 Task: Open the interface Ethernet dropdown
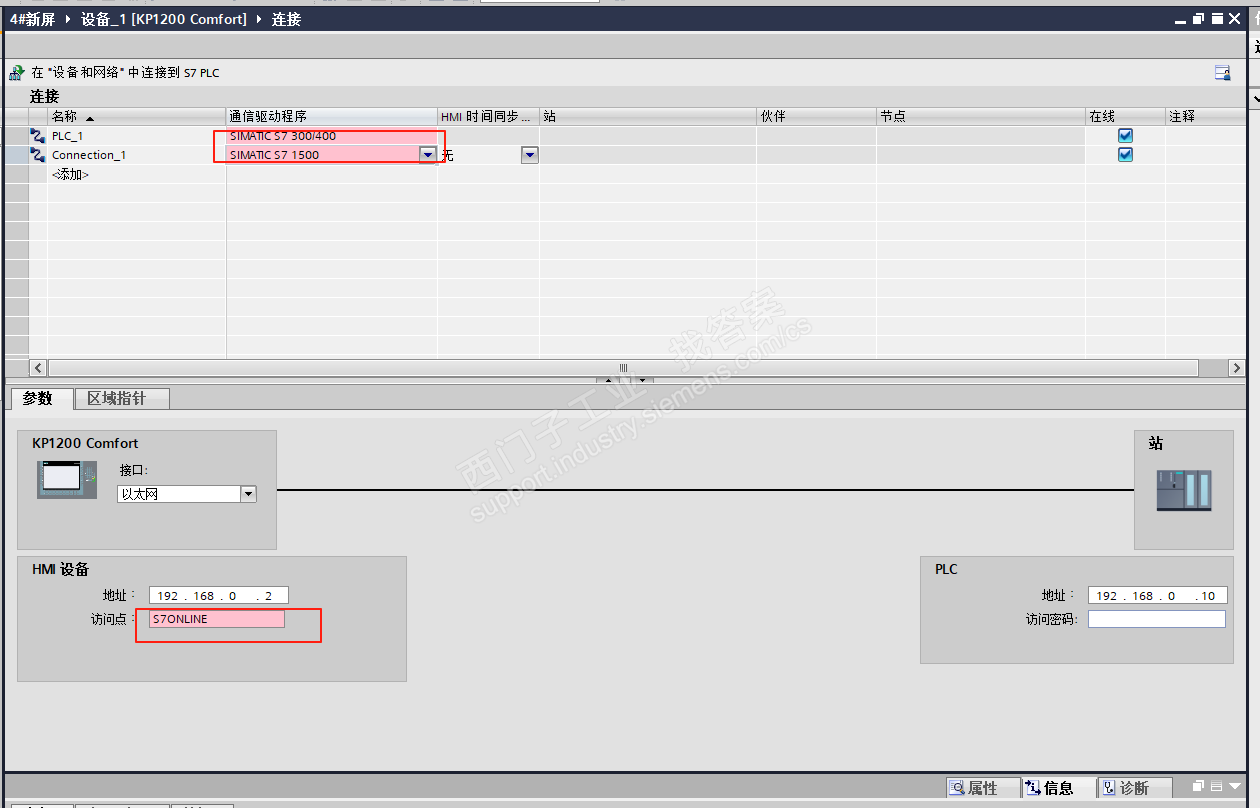pos(248,494)
